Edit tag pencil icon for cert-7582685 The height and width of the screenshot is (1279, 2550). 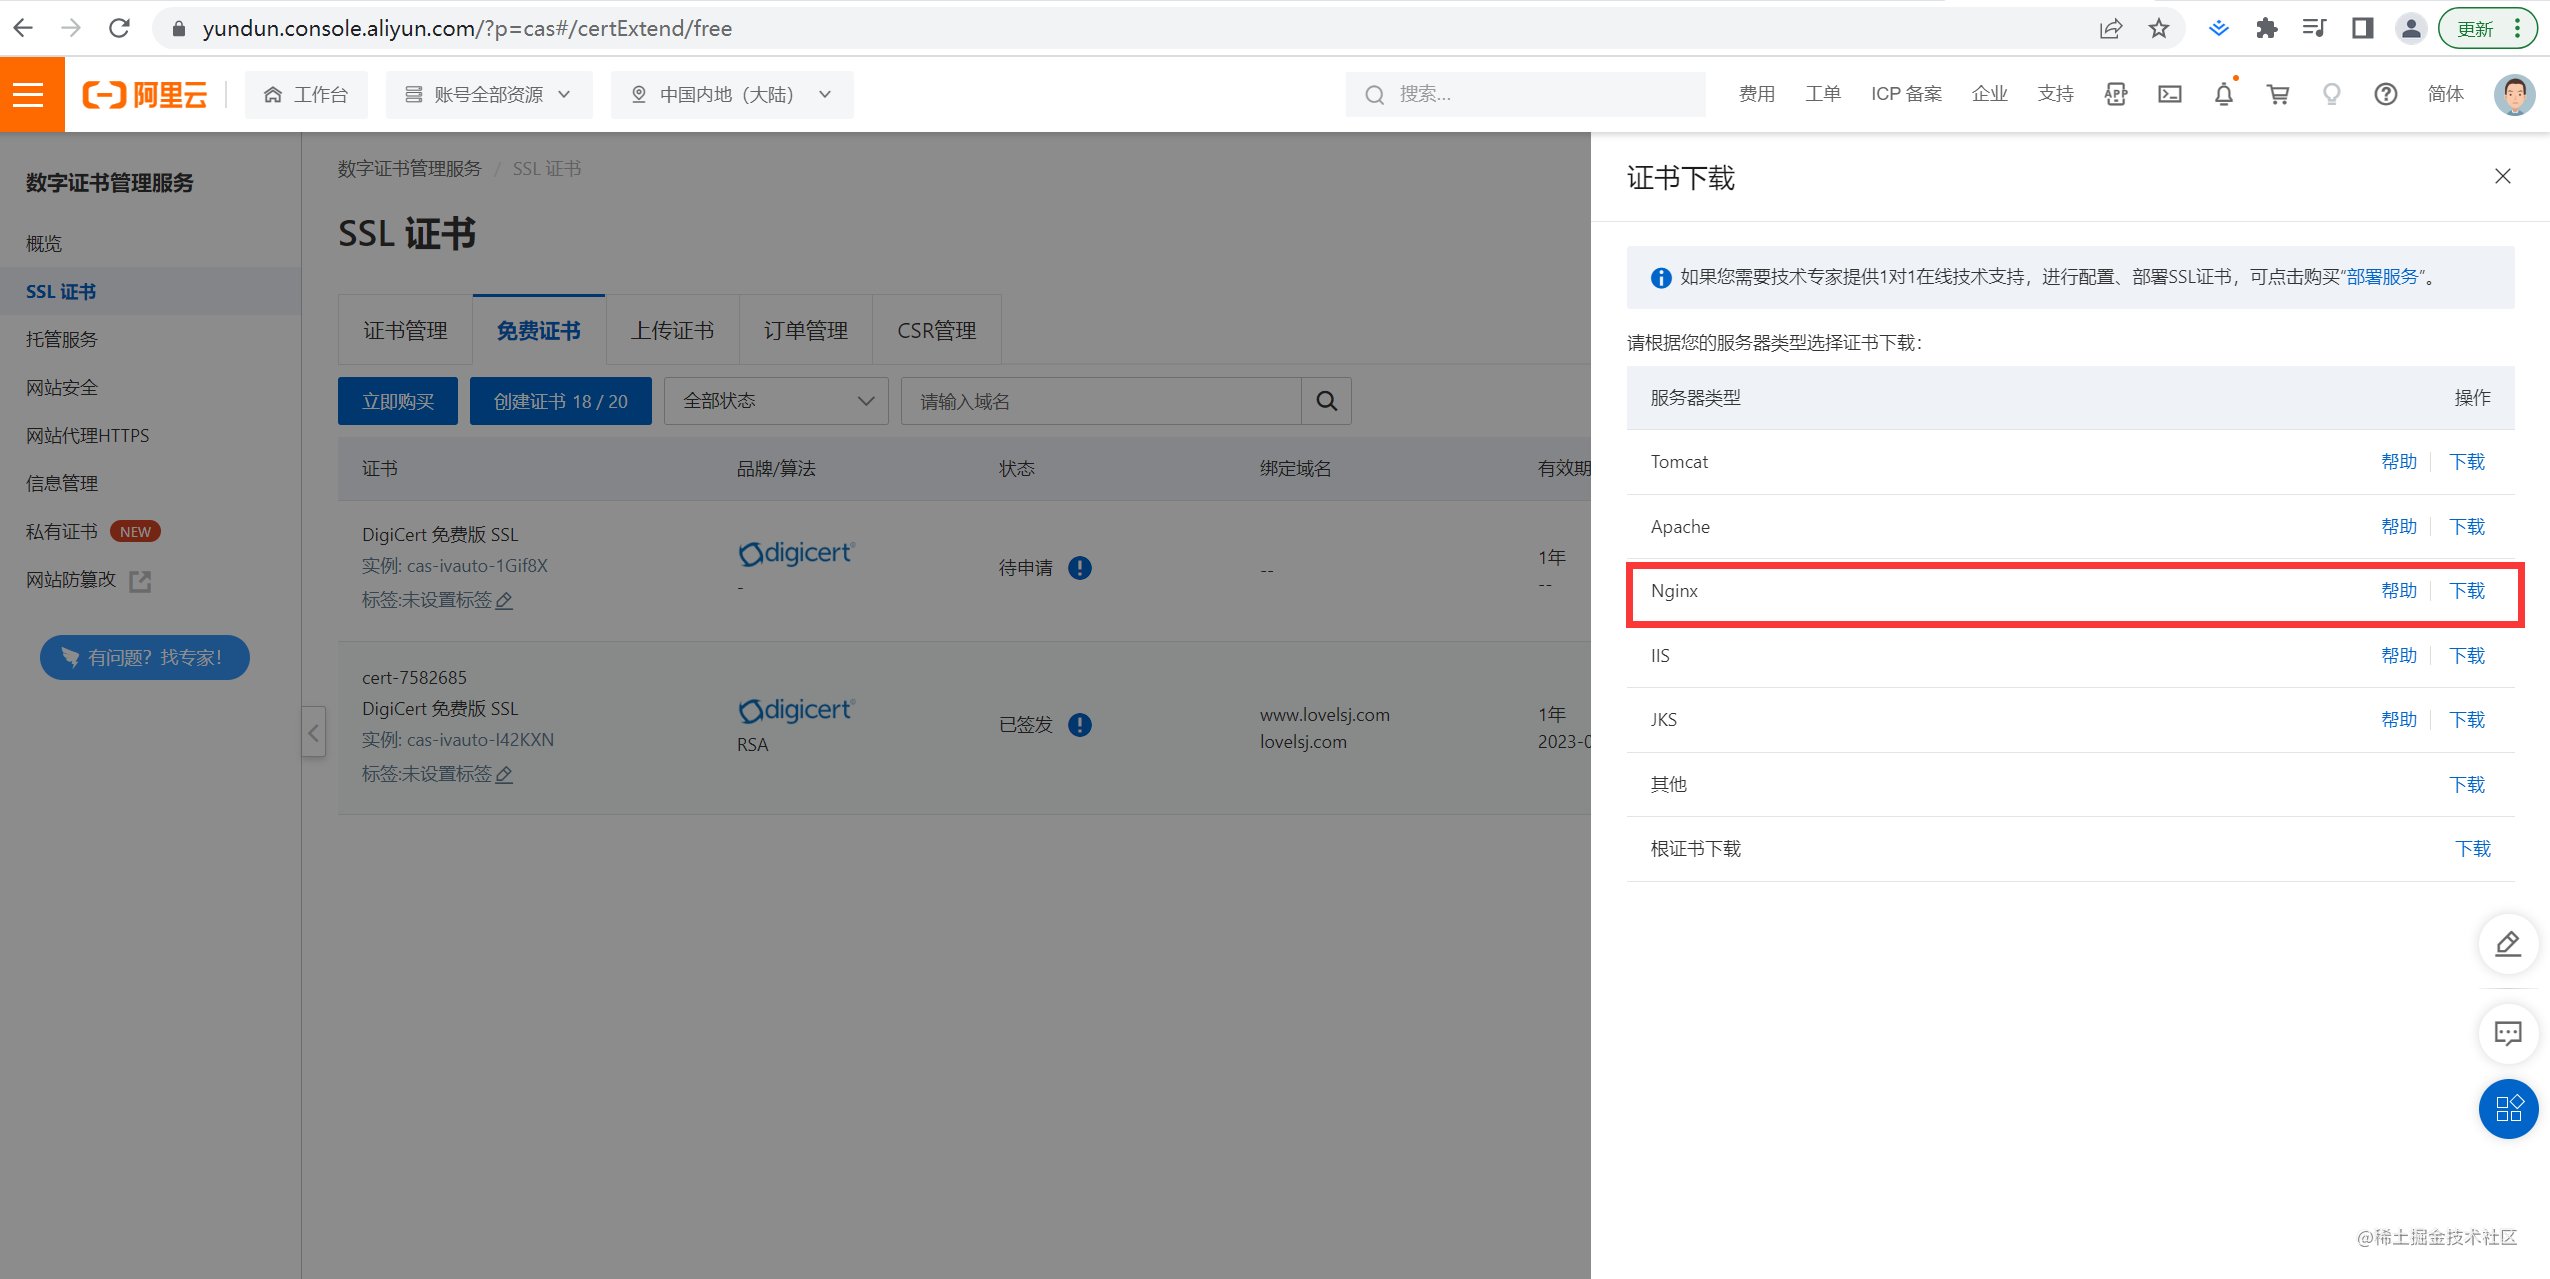(x=504, y=775)
